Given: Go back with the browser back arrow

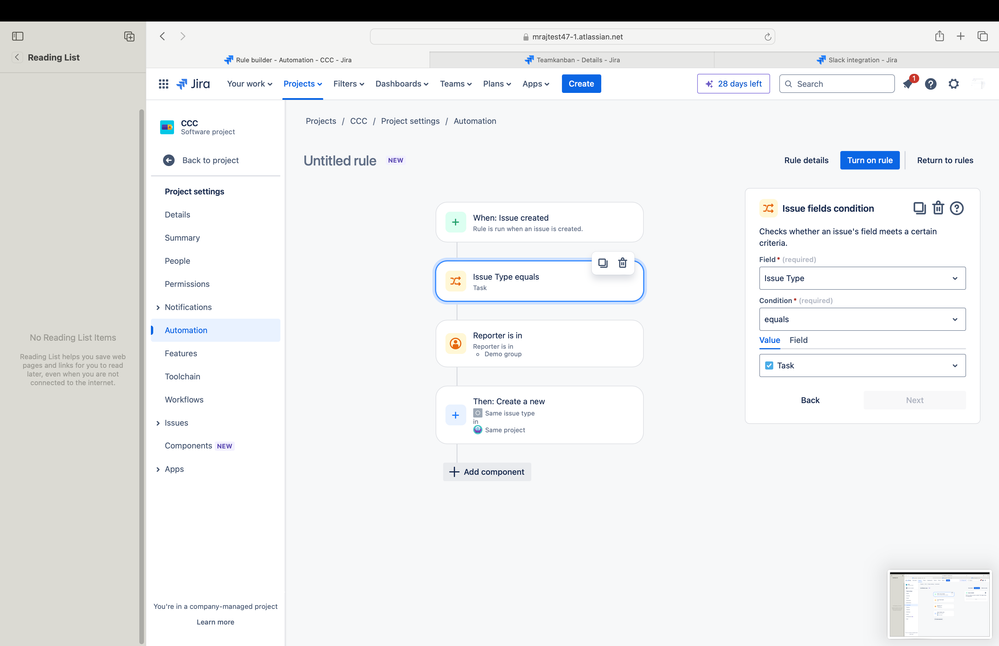Looking at the screenshot, I should [x=162, y=36].
